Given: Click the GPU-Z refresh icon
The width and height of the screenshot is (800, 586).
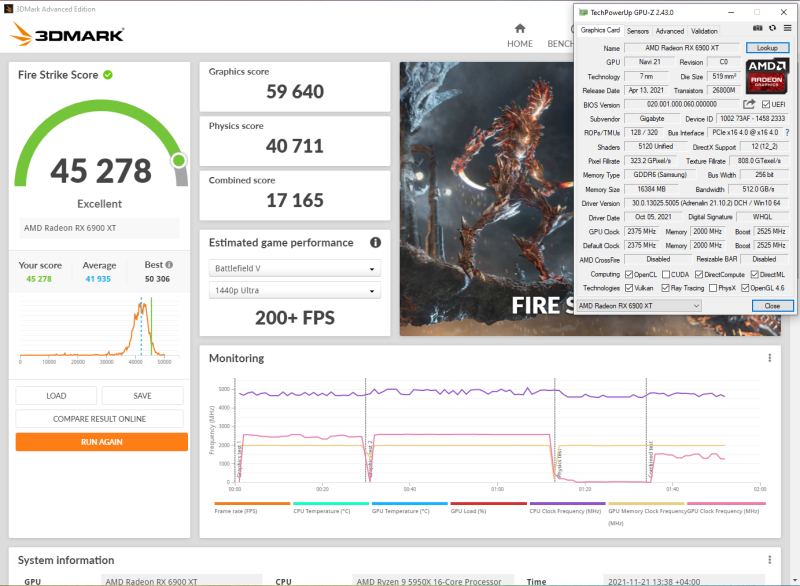Looking at the screenshot, I should tap(772, 28).
